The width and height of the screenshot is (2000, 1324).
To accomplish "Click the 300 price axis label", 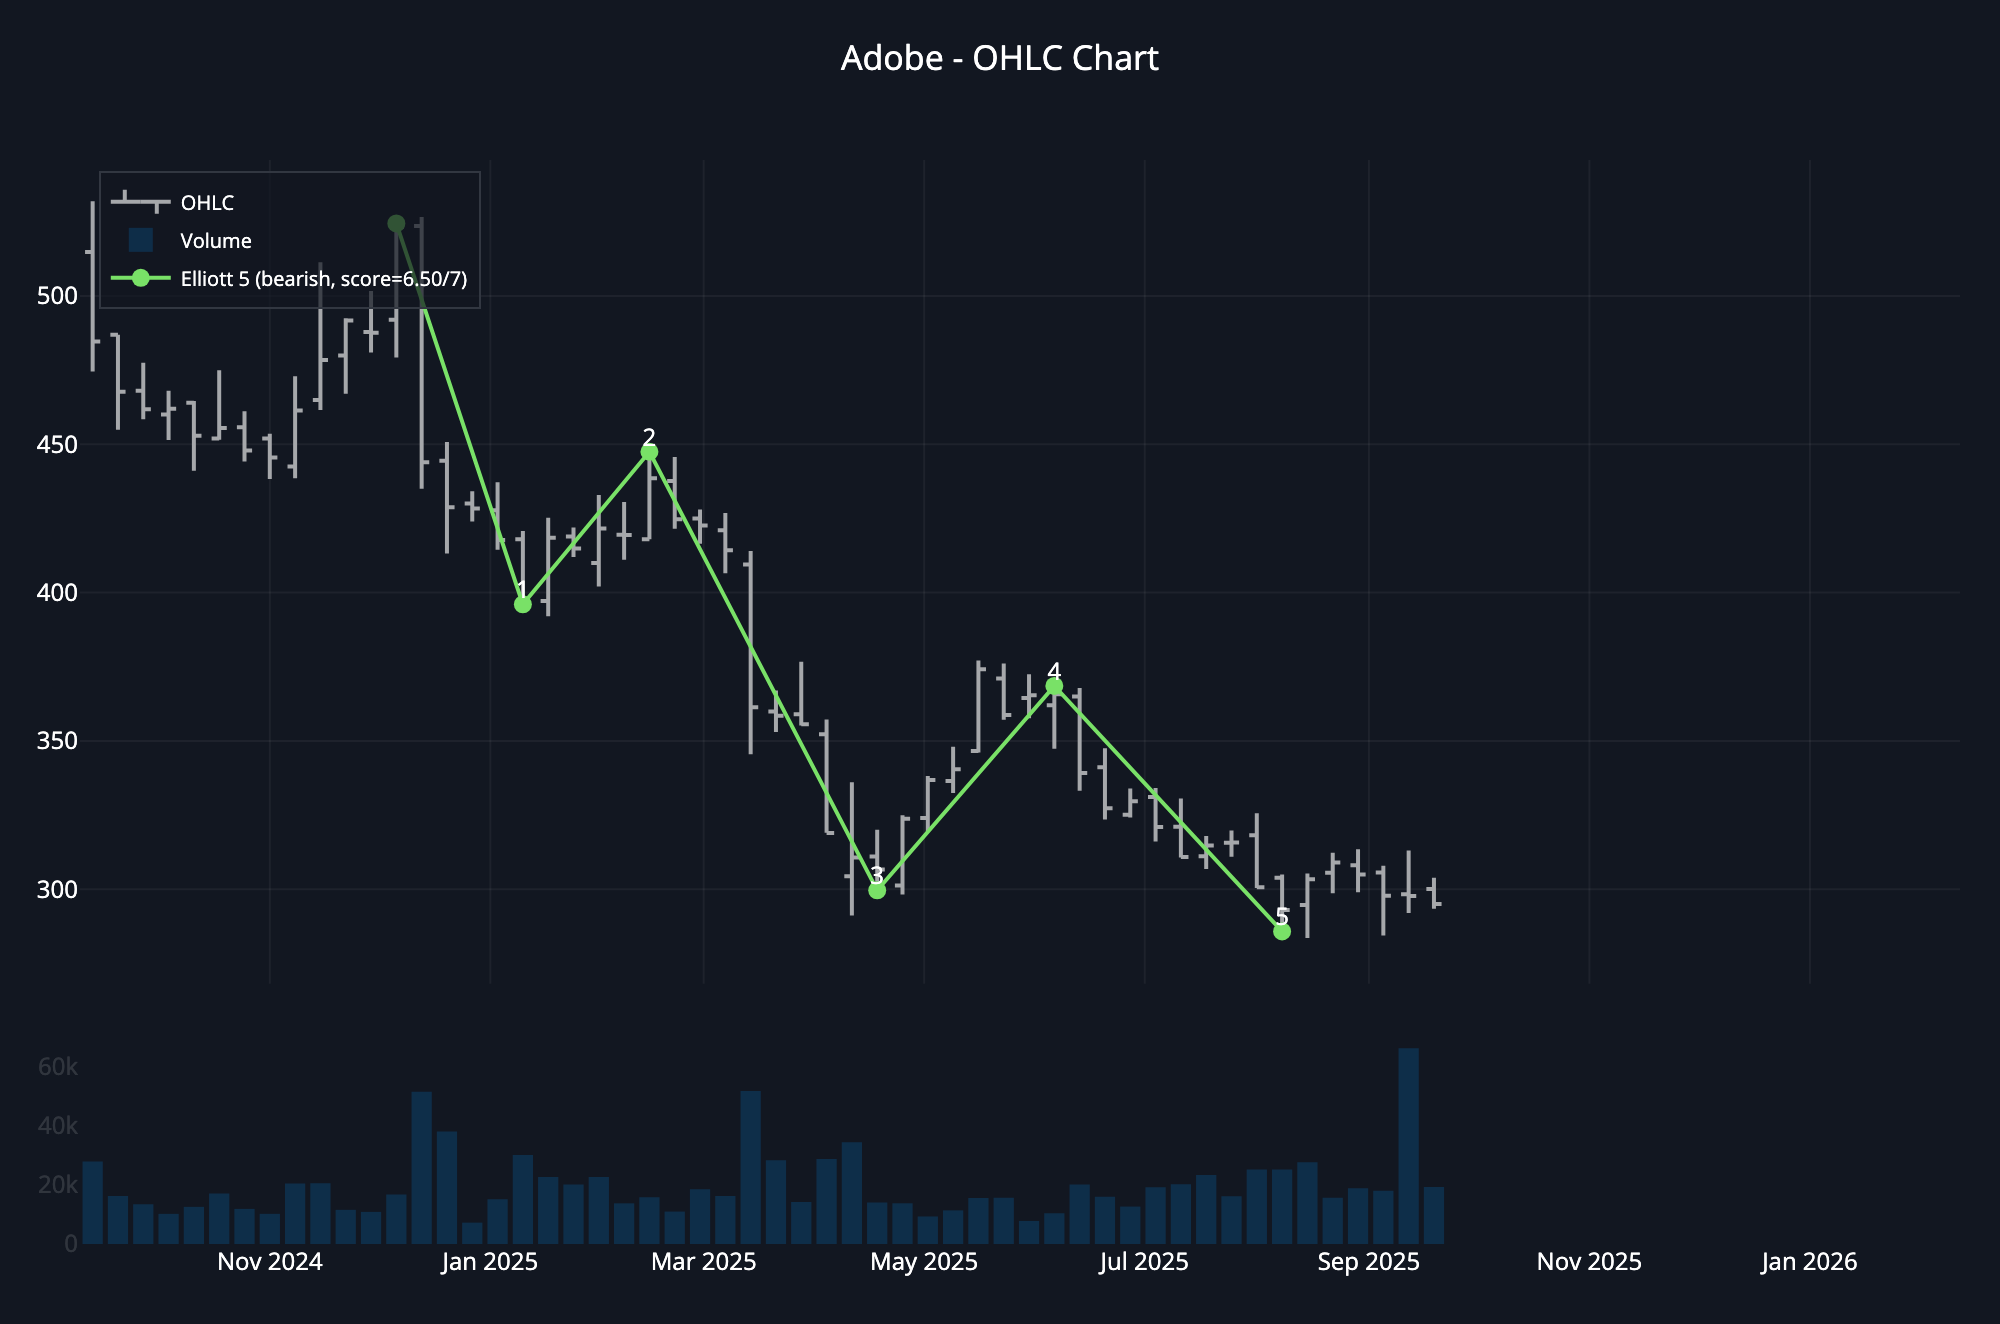I will (x=57, y=890).
